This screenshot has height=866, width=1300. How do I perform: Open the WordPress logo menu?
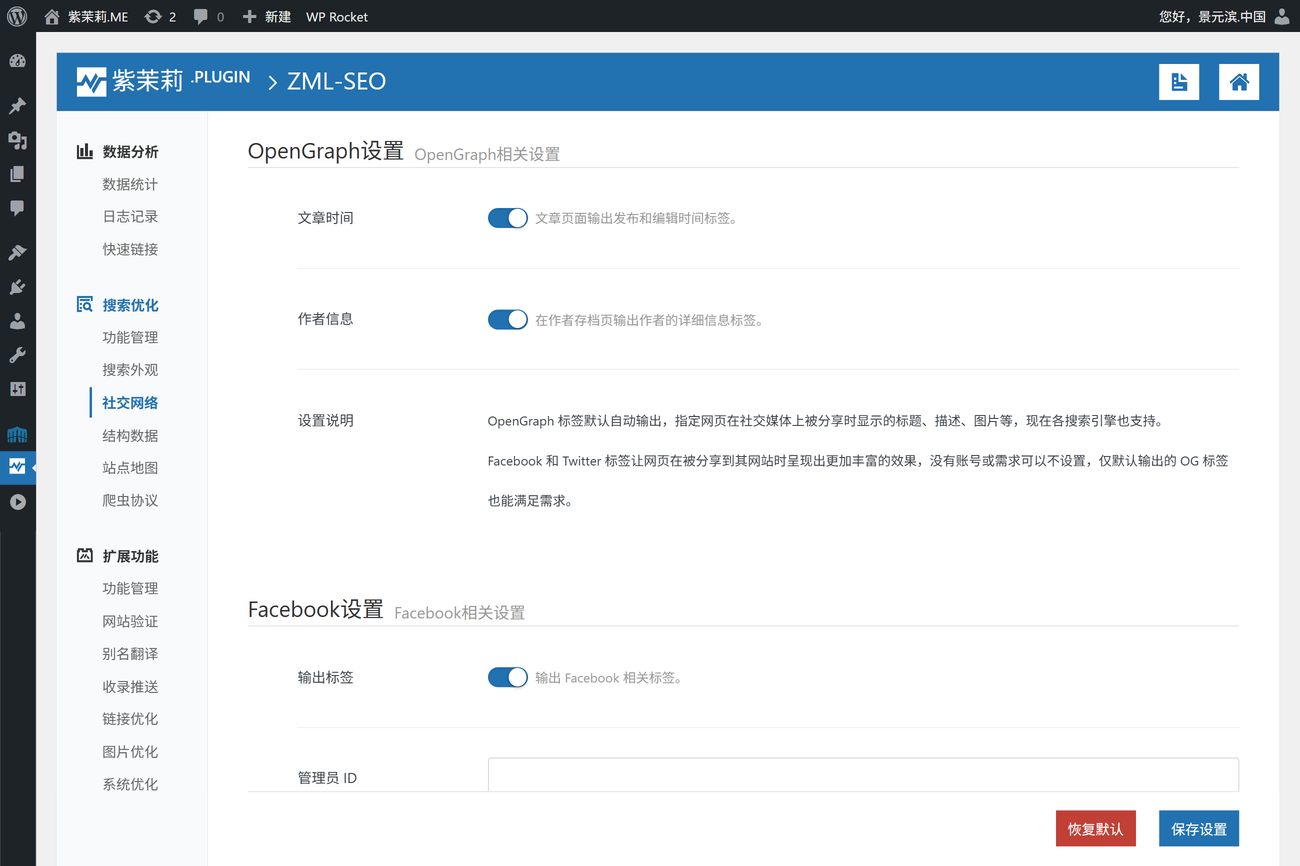click(17, 16)
